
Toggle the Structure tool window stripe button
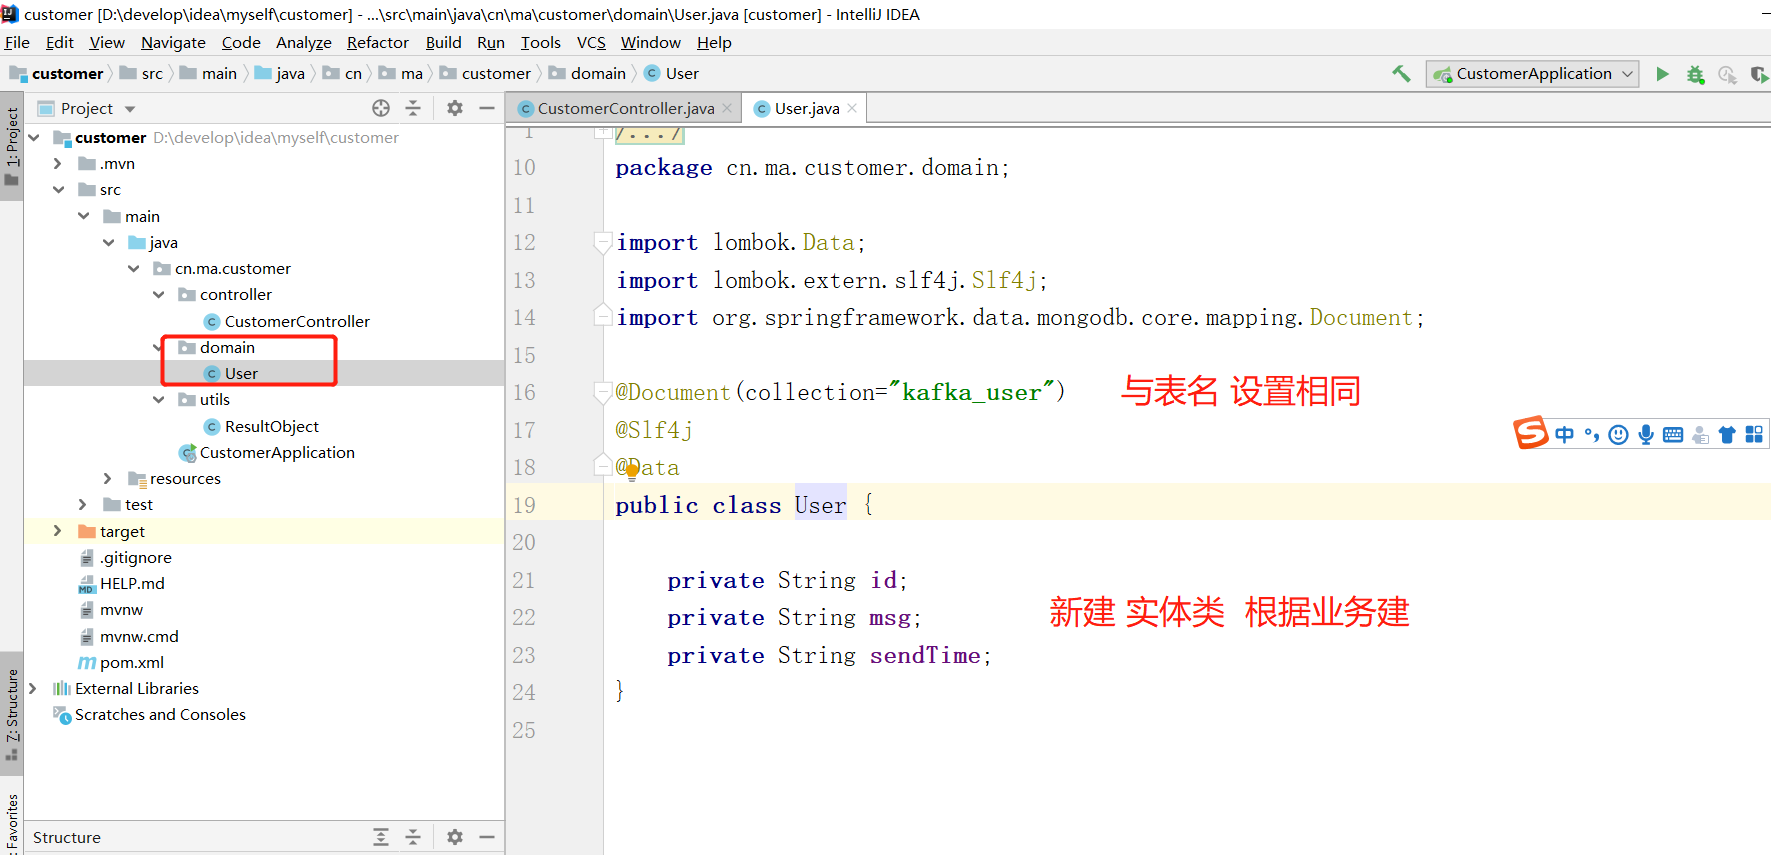12,714
